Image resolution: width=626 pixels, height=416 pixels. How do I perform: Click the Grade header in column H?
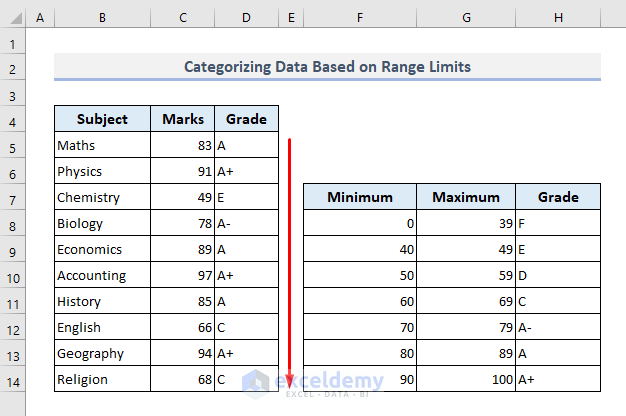(558, 197)
